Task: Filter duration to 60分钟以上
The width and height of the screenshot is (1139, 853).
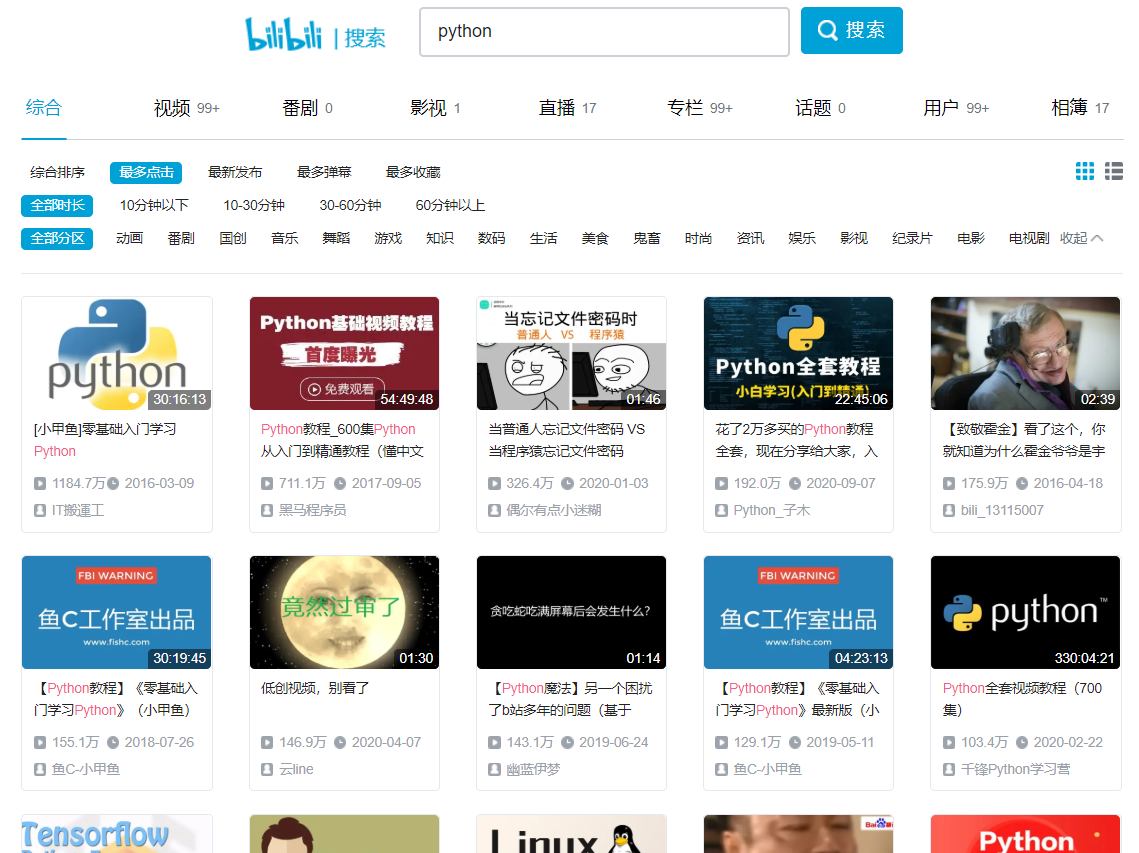Action: coord(450,206)
